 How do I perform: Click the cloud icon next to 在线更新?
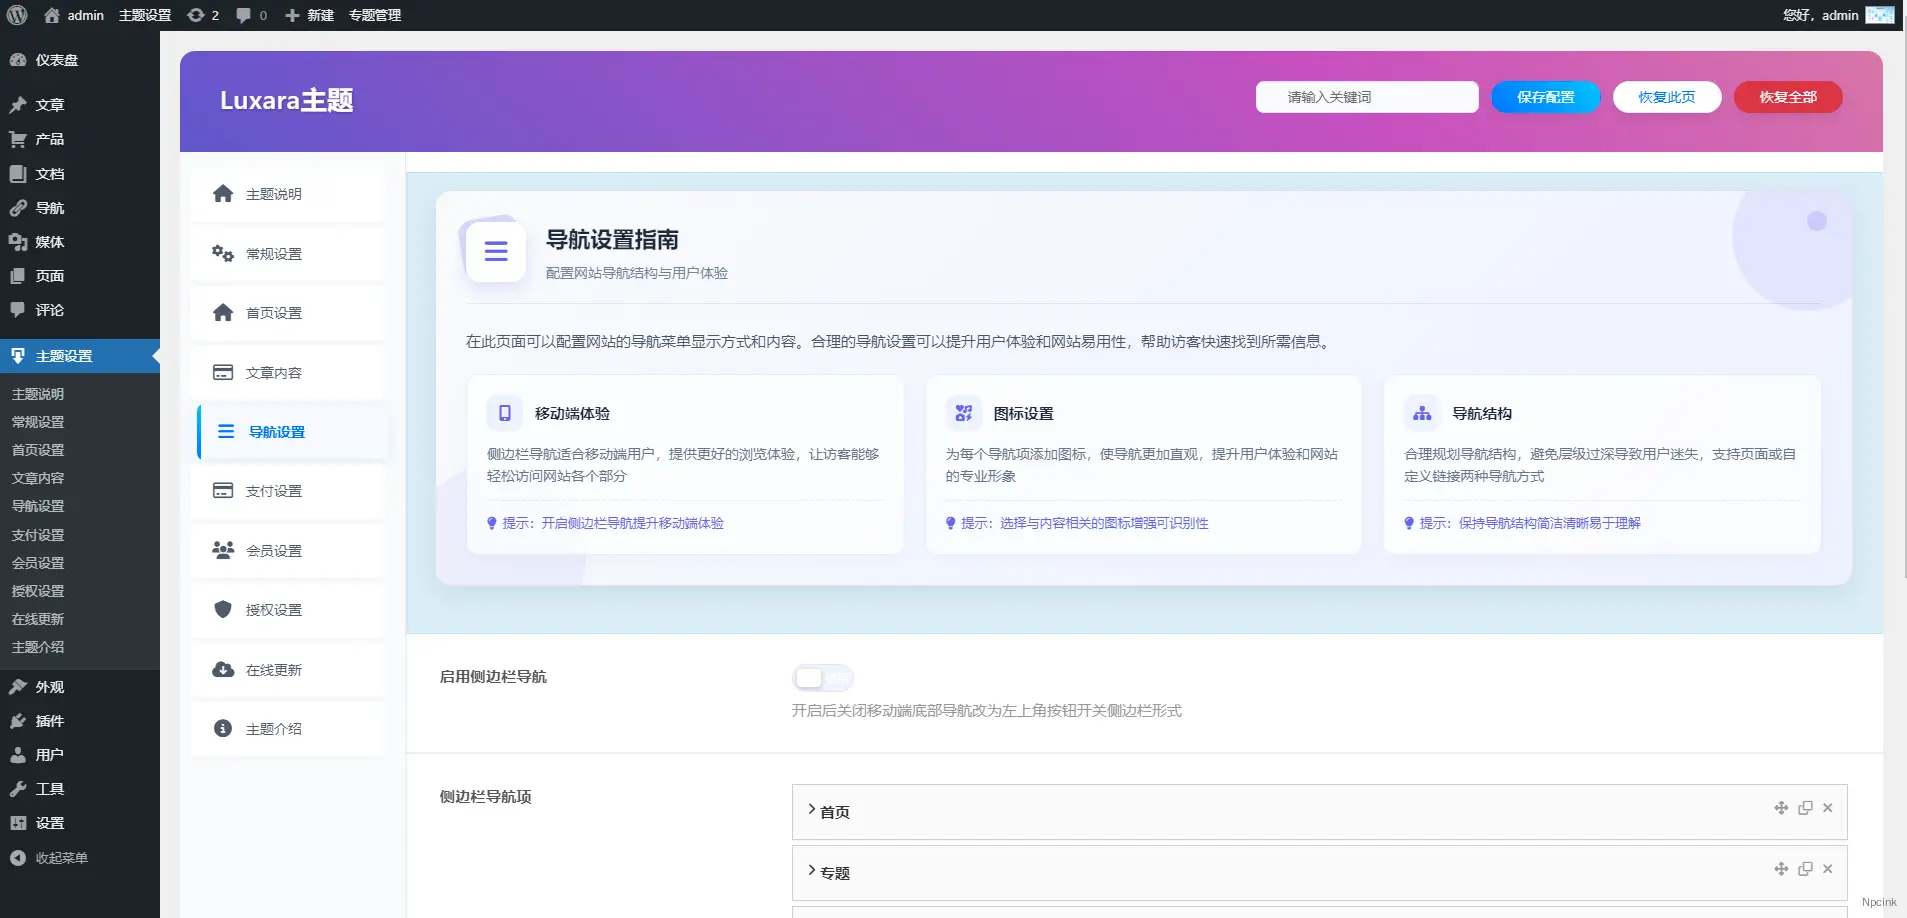point(222,669)
